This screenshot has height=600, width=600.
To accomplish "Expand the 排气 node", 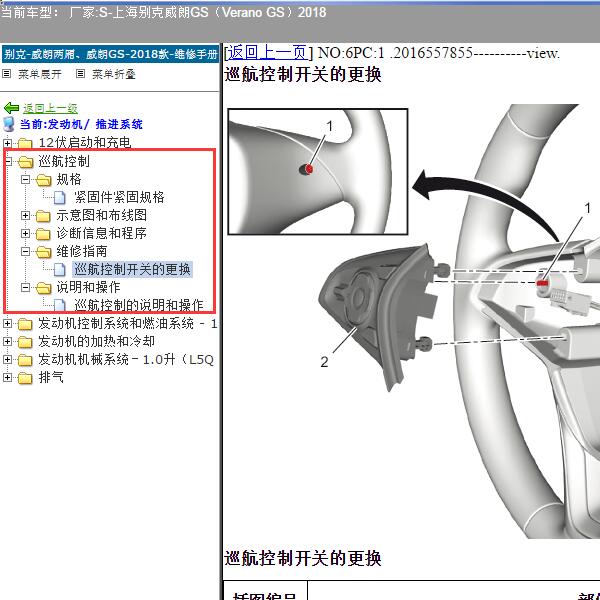I will click(x=7, y=378).
